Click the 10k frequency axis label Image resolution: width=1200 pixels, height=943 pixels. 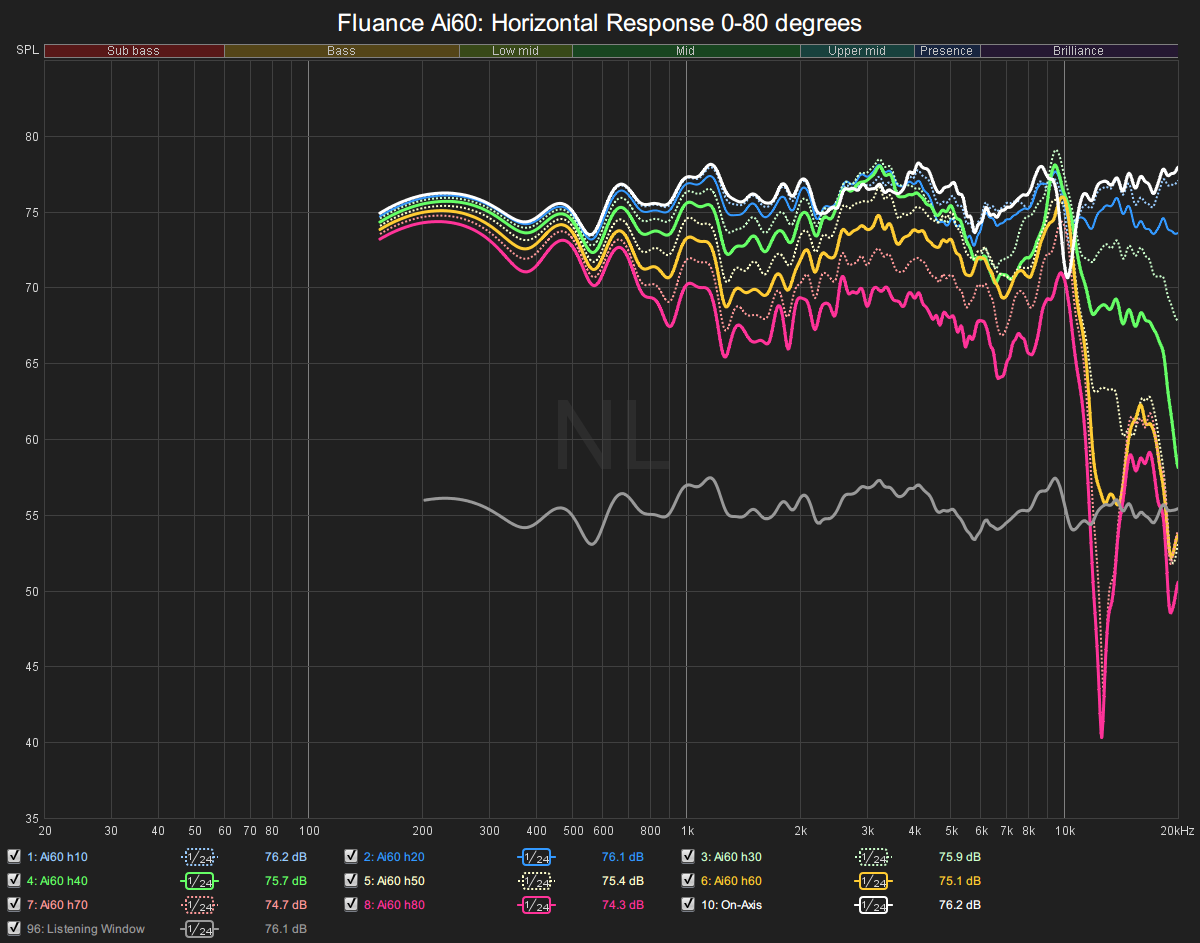pos(1065,831)
